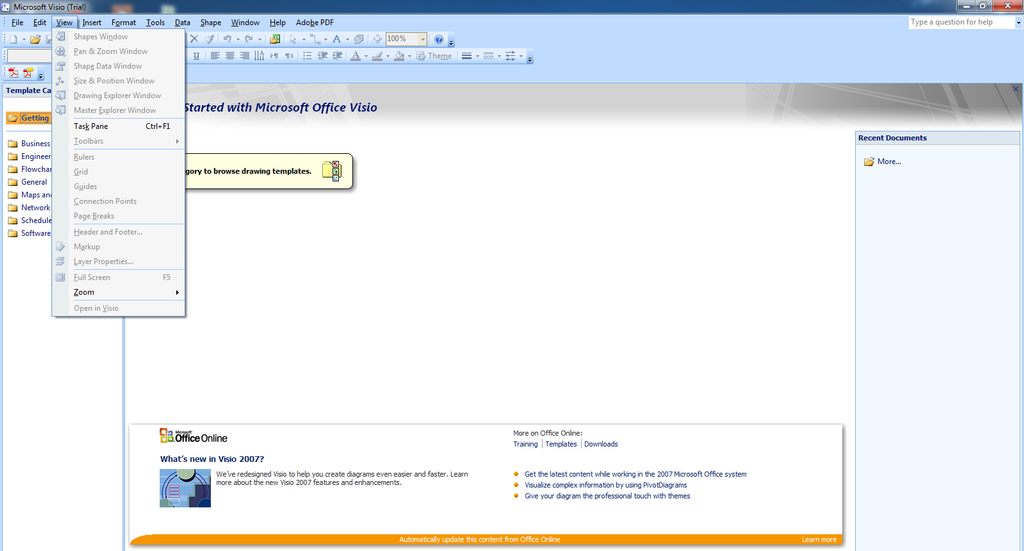The image size is (1024, 551).
Task: Select the Pointer tool
Action: click(293, 39)
